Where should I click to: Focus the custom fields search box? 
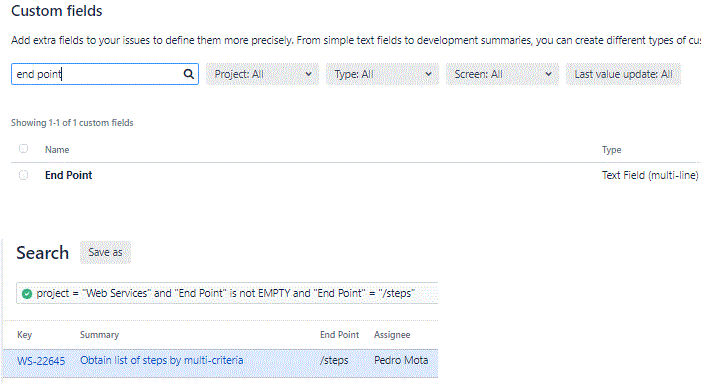[105, 74]
